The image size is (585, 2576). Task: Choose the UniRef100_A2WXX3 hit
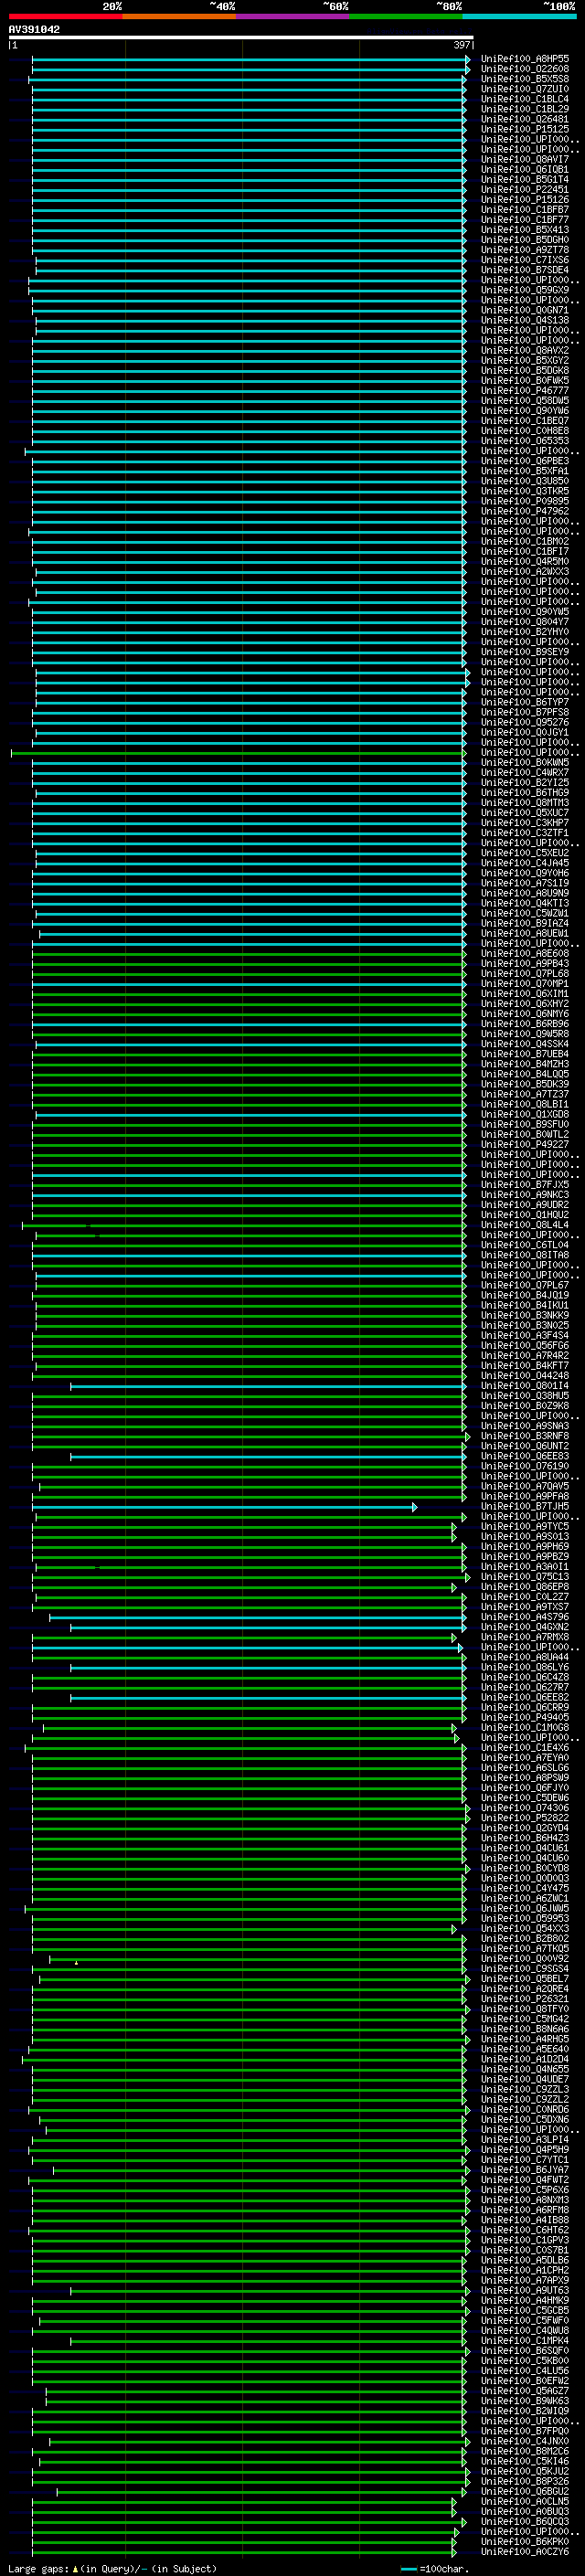click(x=525, y=572)
